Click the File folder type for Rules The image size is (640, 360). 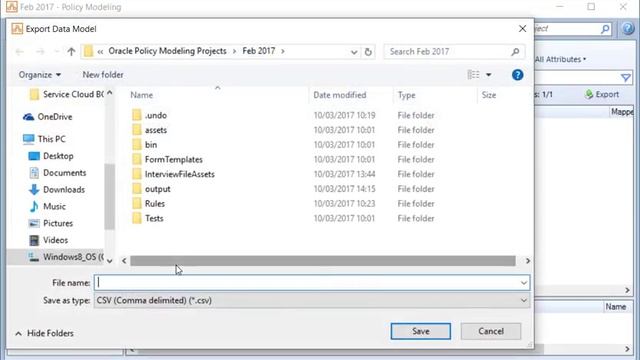point(416,204)
